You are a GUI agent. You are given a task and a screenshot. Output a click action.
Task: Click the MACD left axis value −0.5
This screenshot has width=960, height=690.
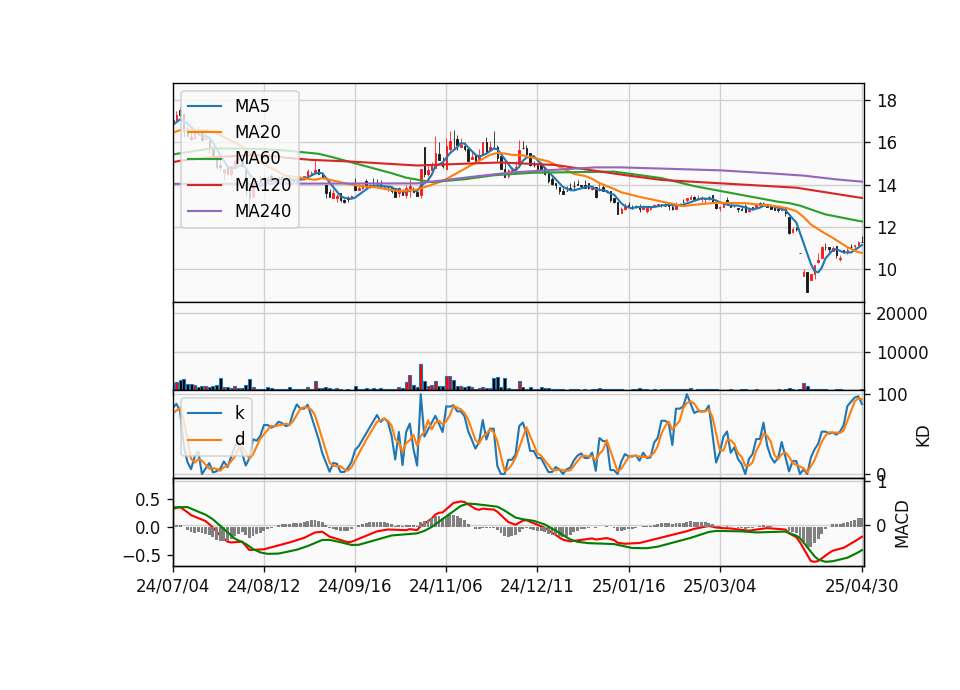141,556
